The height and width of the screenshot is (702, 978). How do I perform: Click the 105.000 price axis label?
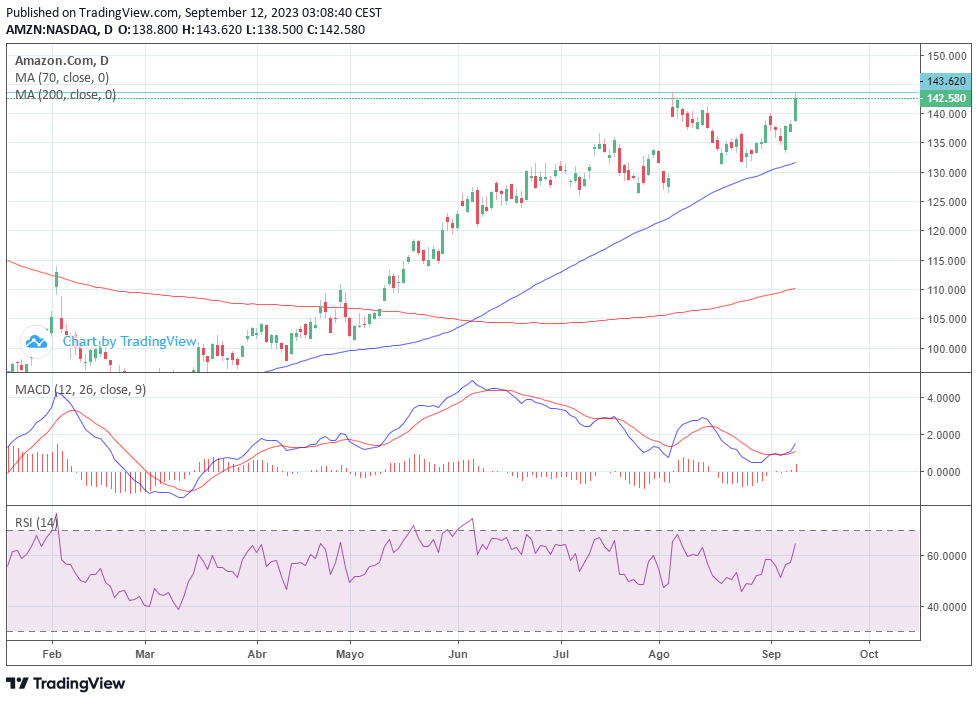click(947, 319)
